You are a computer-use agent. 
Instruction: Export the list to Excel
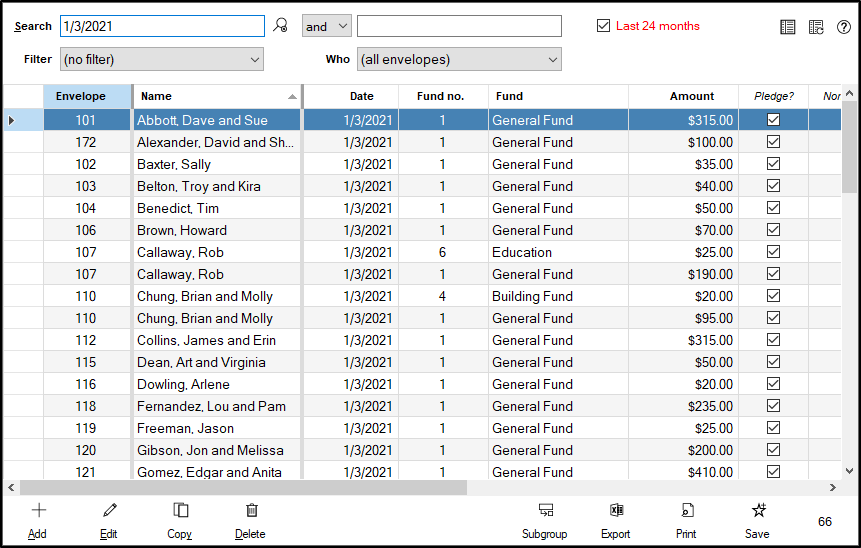click(x=616, y=518)
